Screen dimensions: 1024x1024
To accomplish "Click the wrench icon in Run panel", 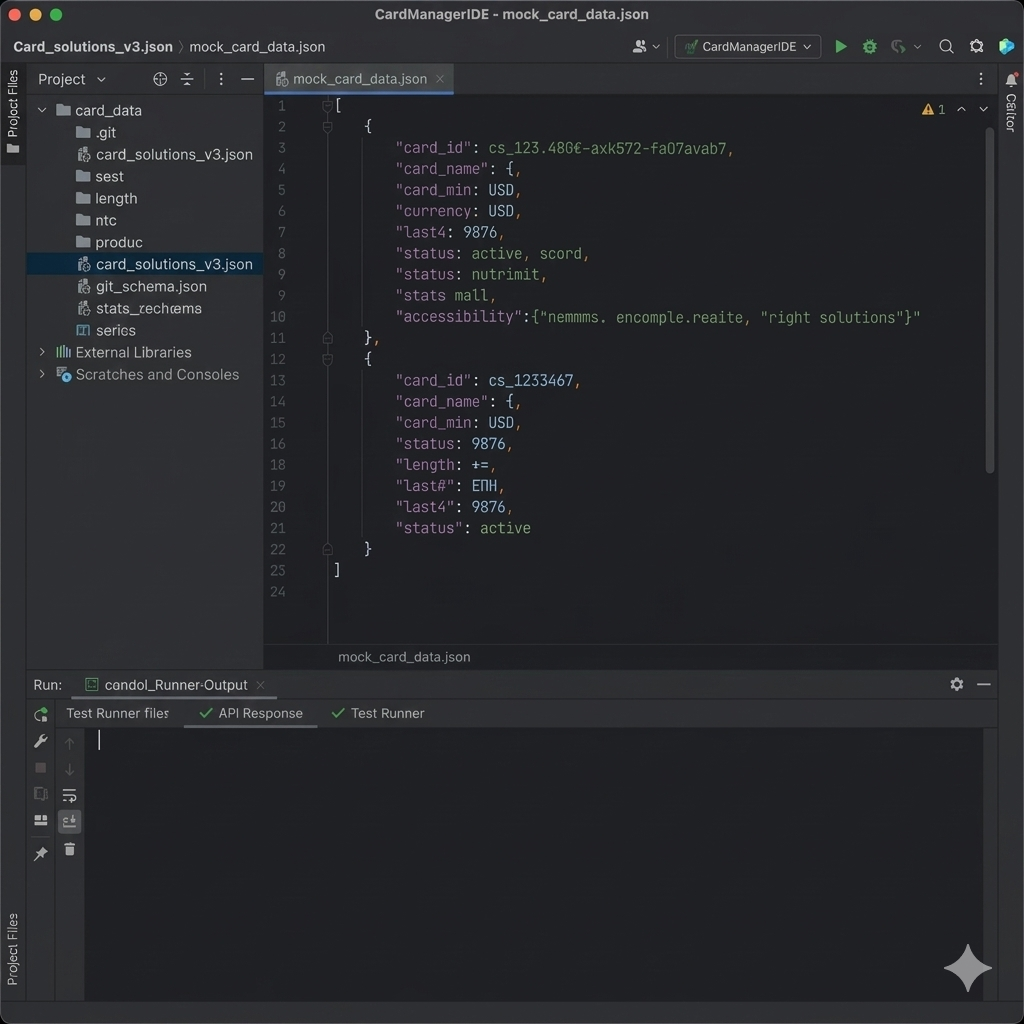I will [x=41, y=741].
